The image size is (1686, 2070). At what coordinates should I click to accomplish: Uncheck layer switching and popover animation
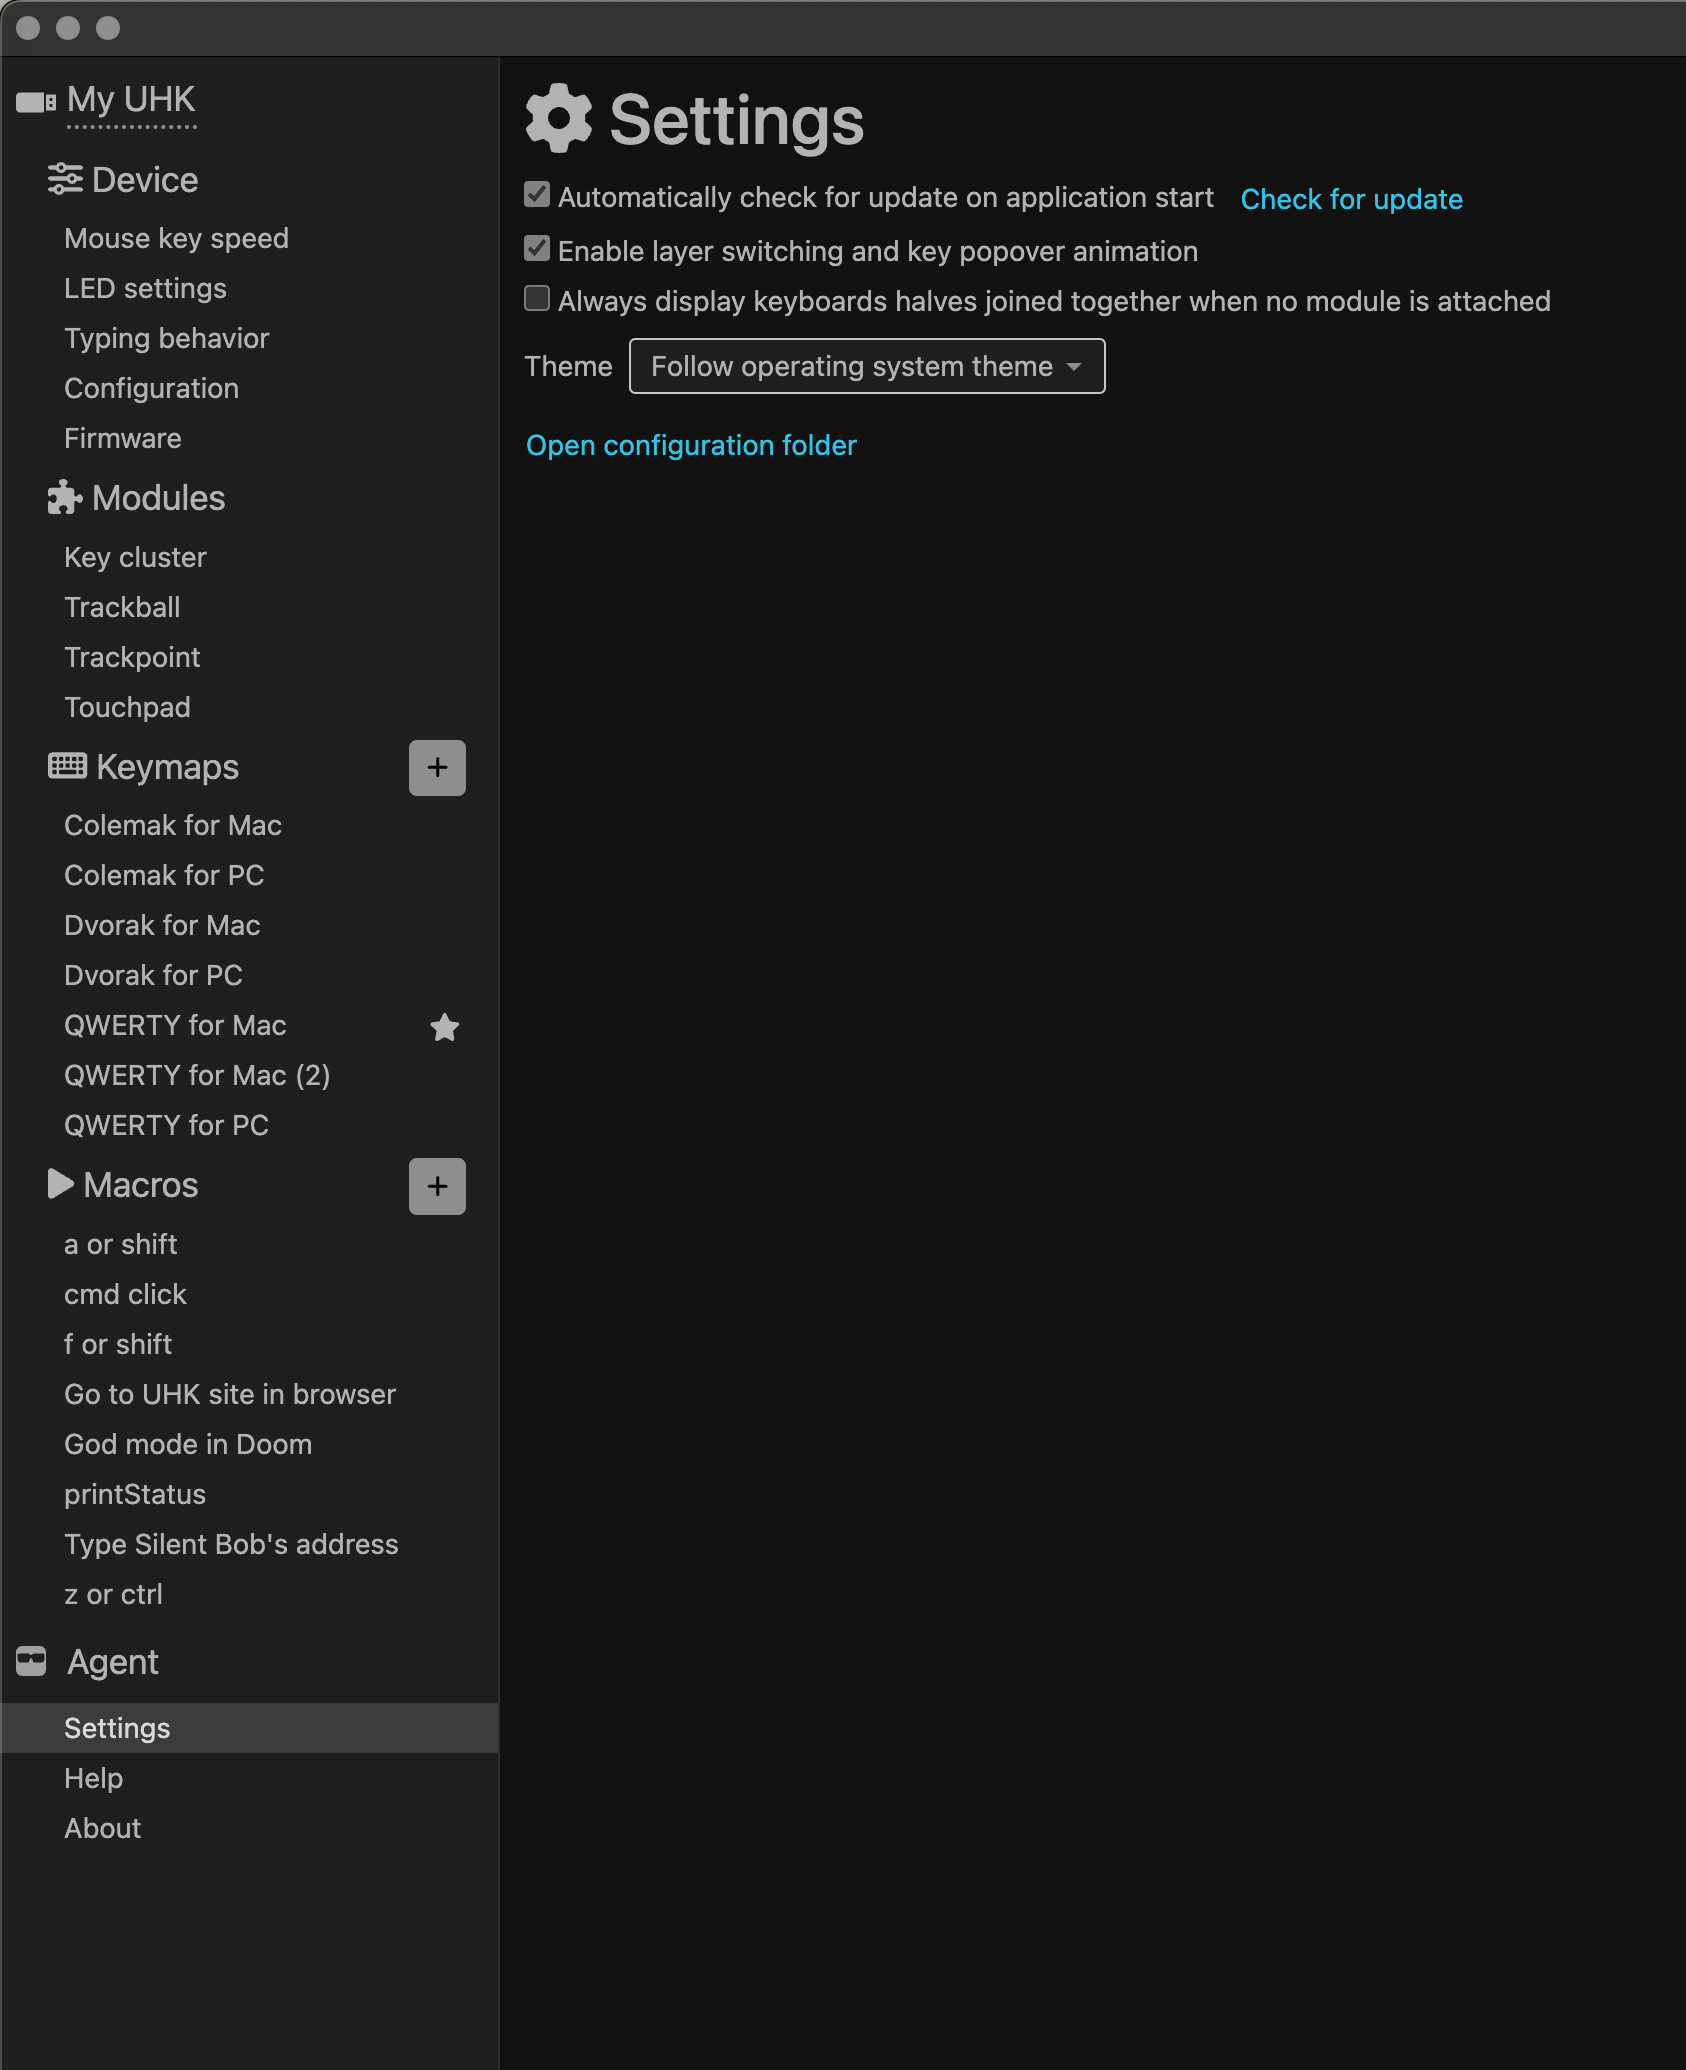[537, 249]
